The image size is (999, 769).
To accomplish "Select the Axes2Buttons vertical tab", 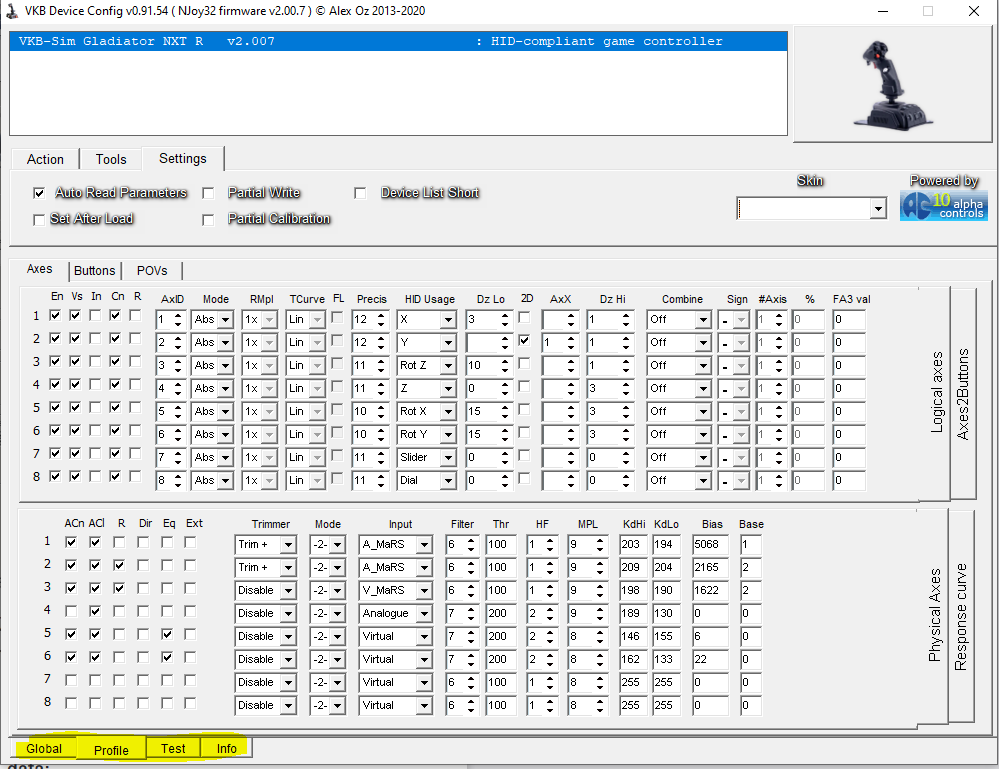I will (x=963, y=394).
